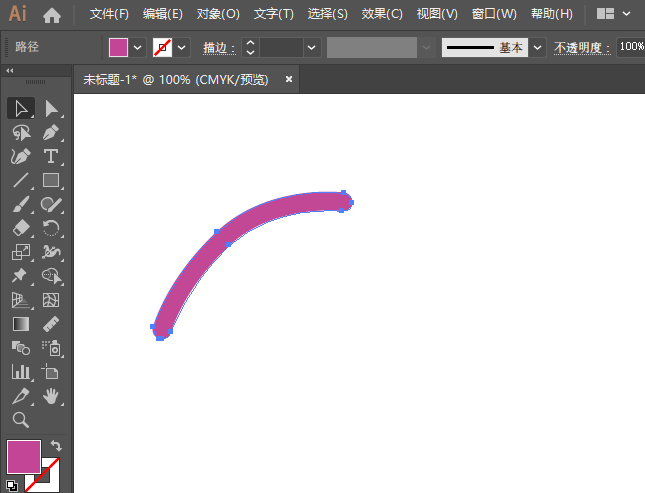Open the 编辑(E) menu

162,14
